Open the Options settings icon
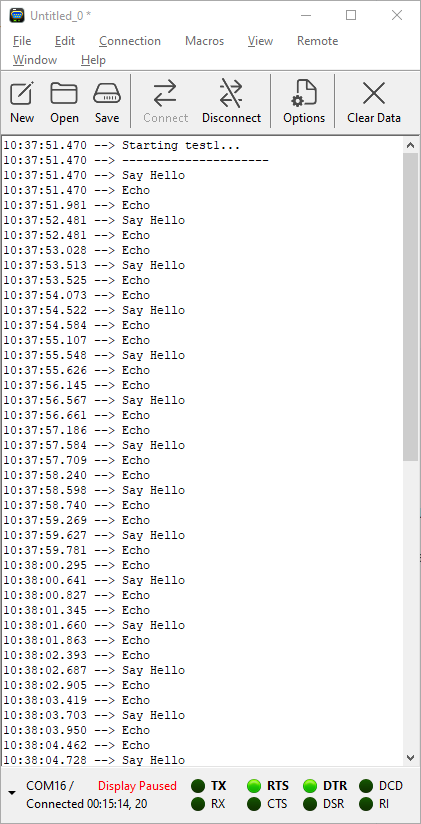 (304, 94)
